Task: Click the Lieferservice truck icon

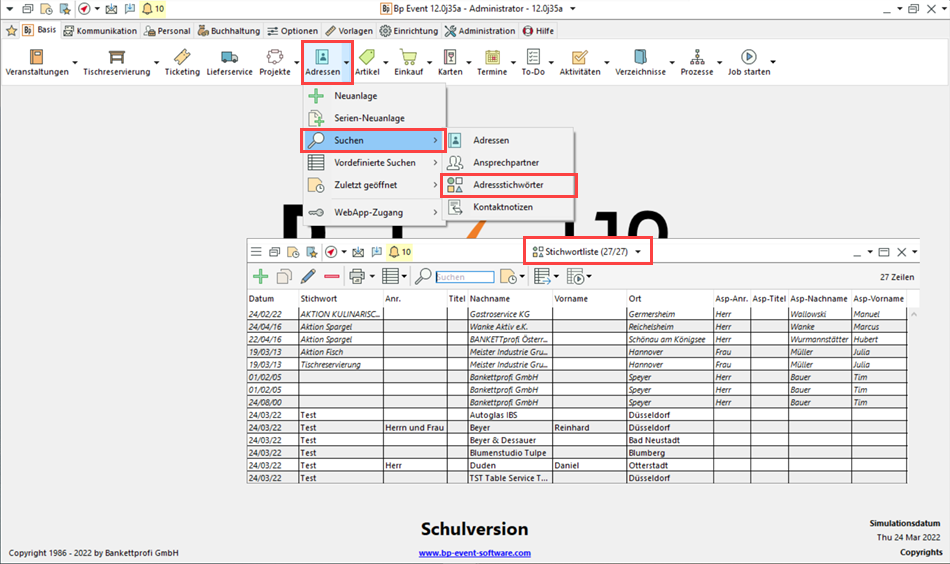Action: (229, 62)
